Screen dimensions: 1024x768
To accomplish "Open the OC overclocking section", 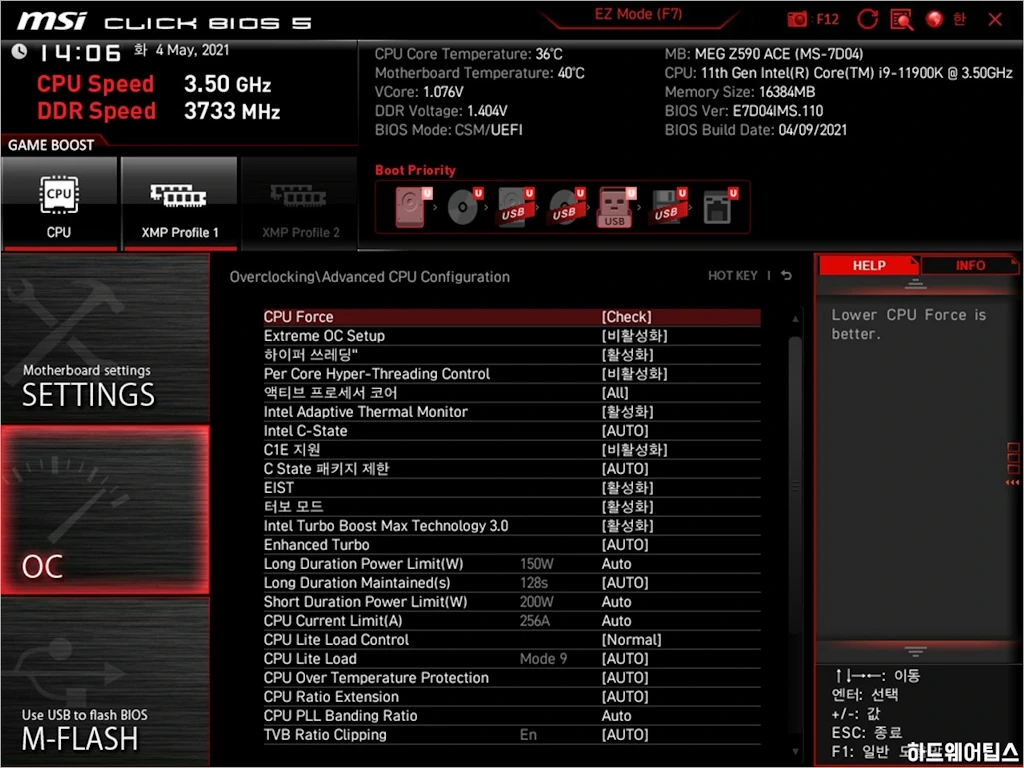I will (105, 510).
